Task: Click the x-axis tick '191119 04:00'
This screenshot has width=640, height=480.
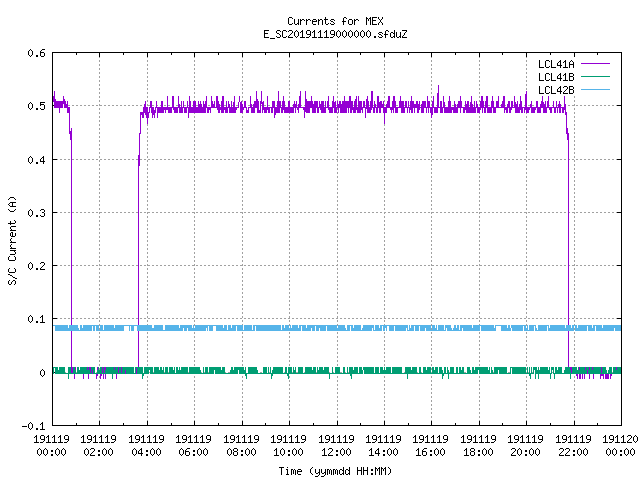Action: pos(147,446)
